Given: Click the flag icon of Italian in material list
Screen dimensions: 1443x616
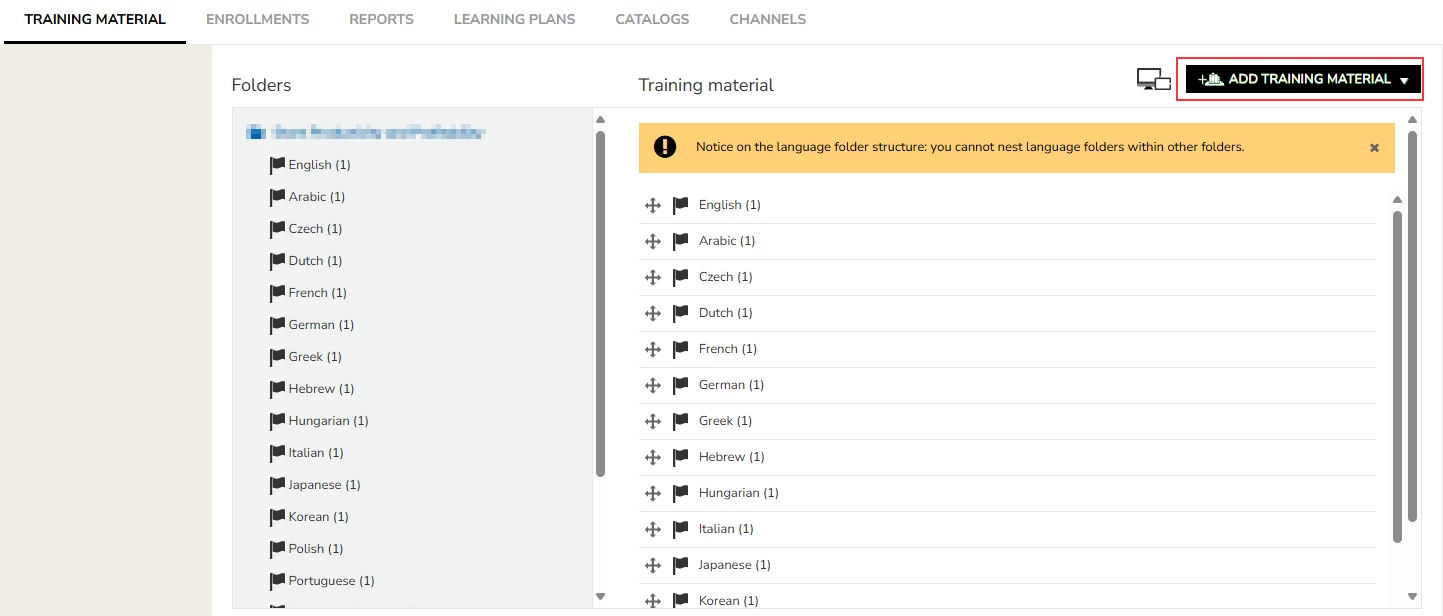Looking at the screenshot, I should click(x=681, y=529).
